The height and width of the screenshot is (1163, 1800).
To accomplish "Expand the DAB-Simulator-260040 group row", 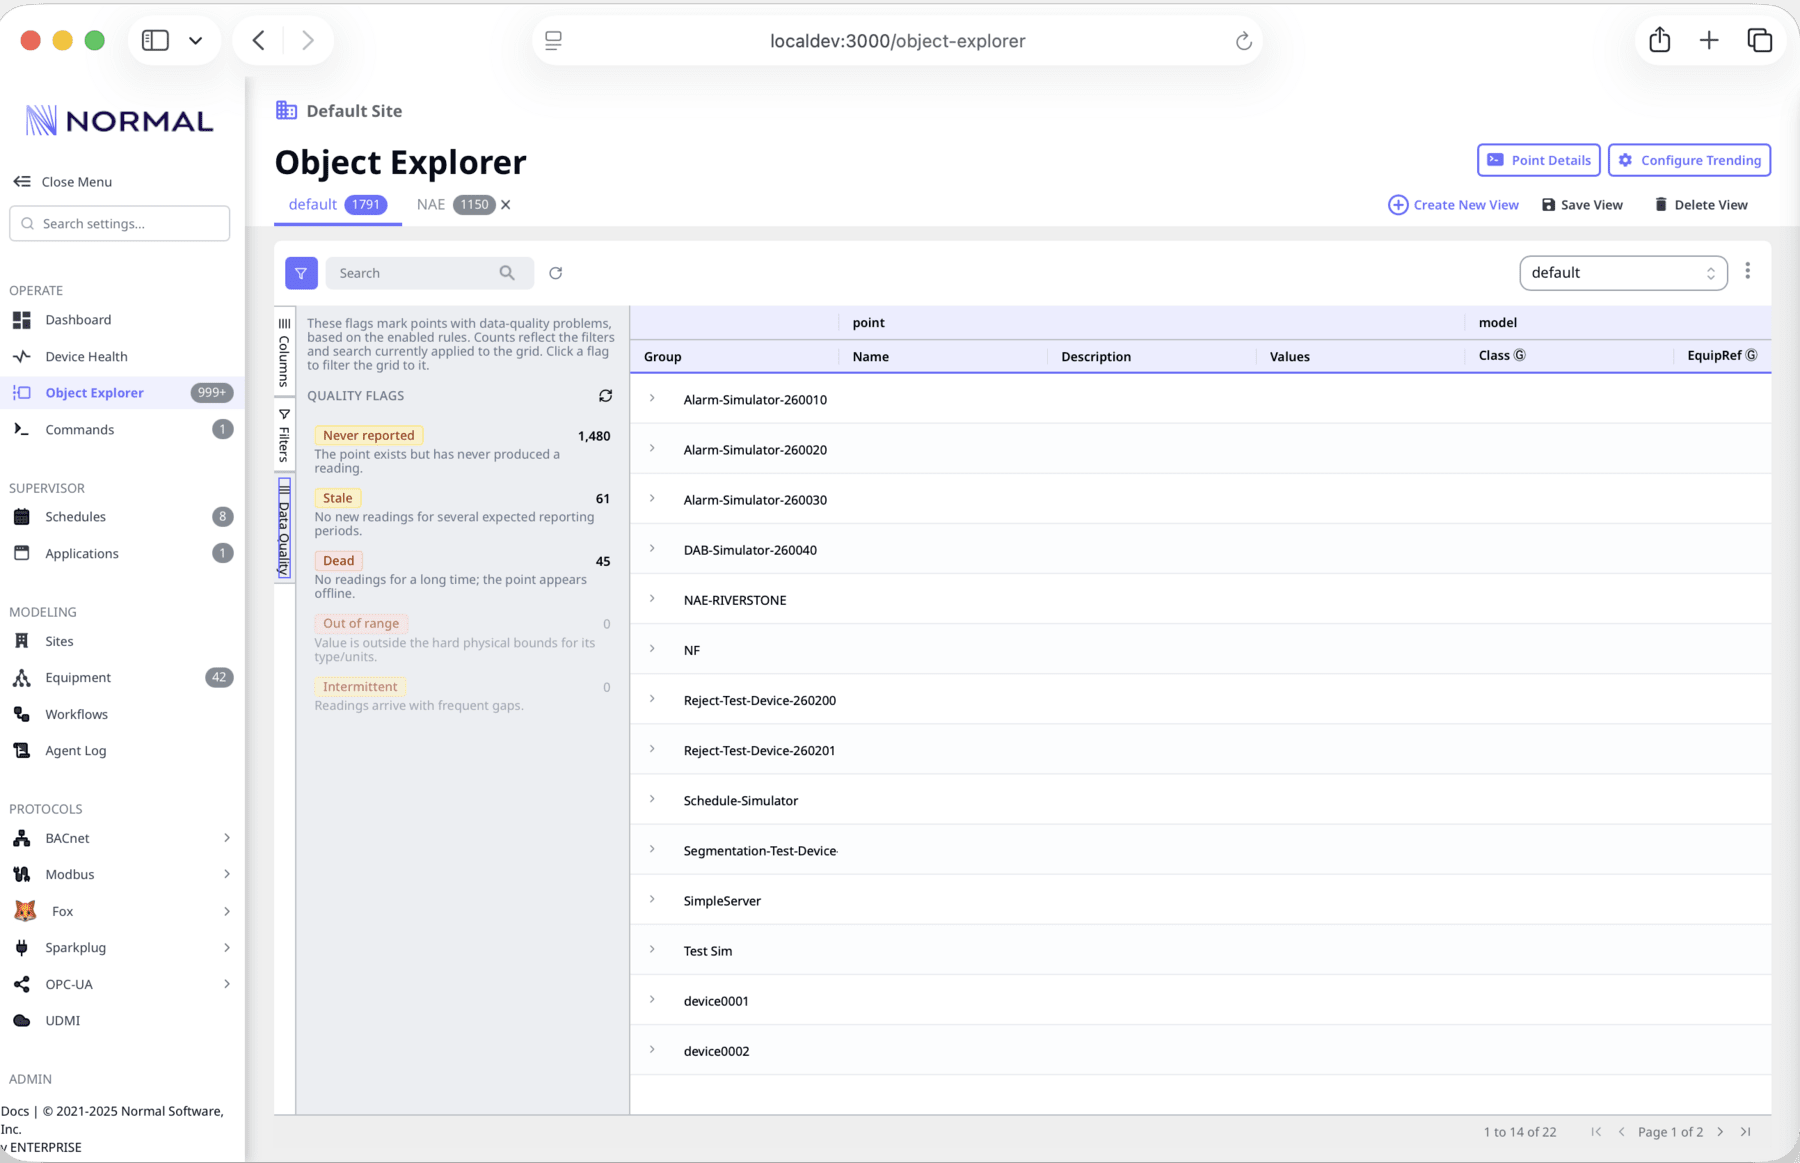I will [x=652, y=549].
